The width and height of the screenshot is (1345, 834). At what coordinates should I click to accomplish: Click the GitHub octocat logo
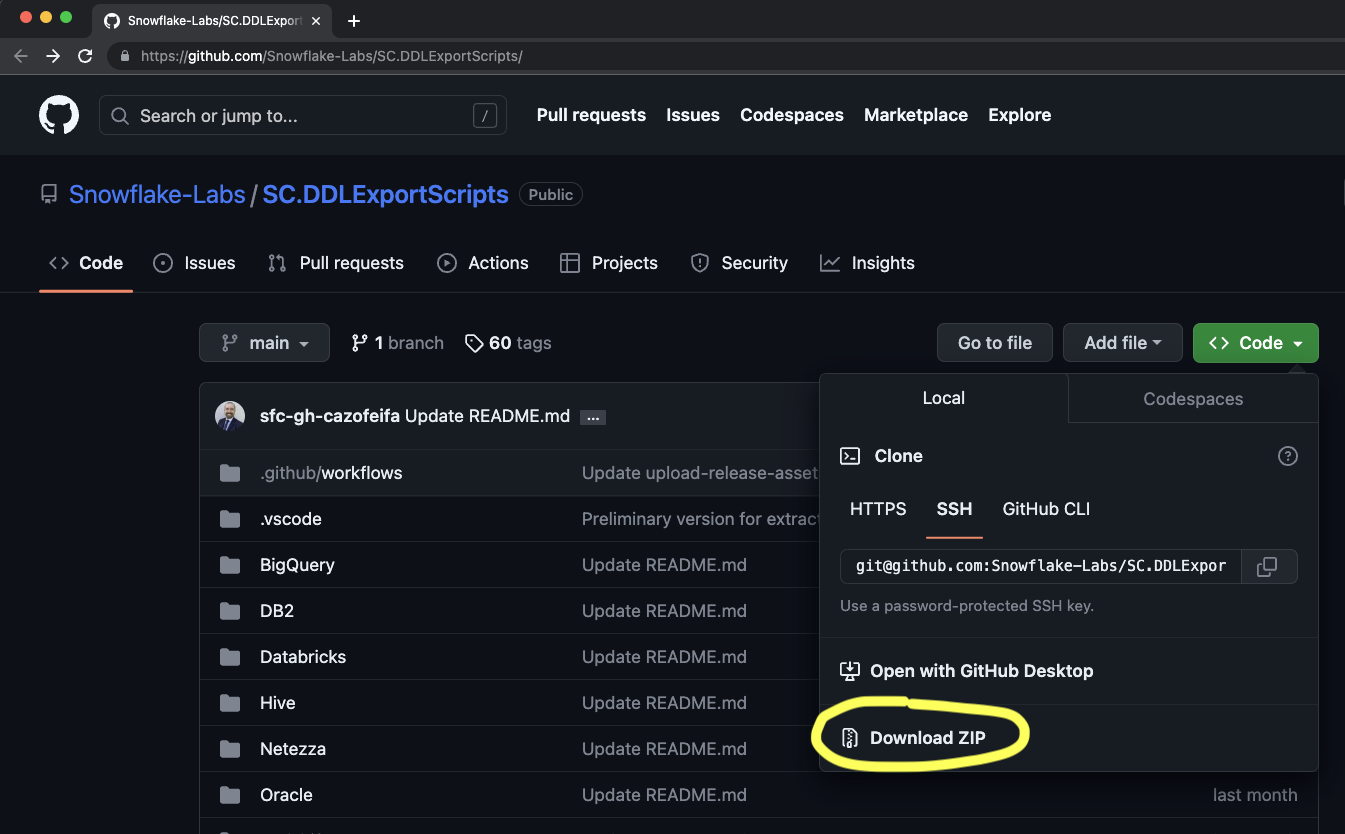[x=58, y=114]
